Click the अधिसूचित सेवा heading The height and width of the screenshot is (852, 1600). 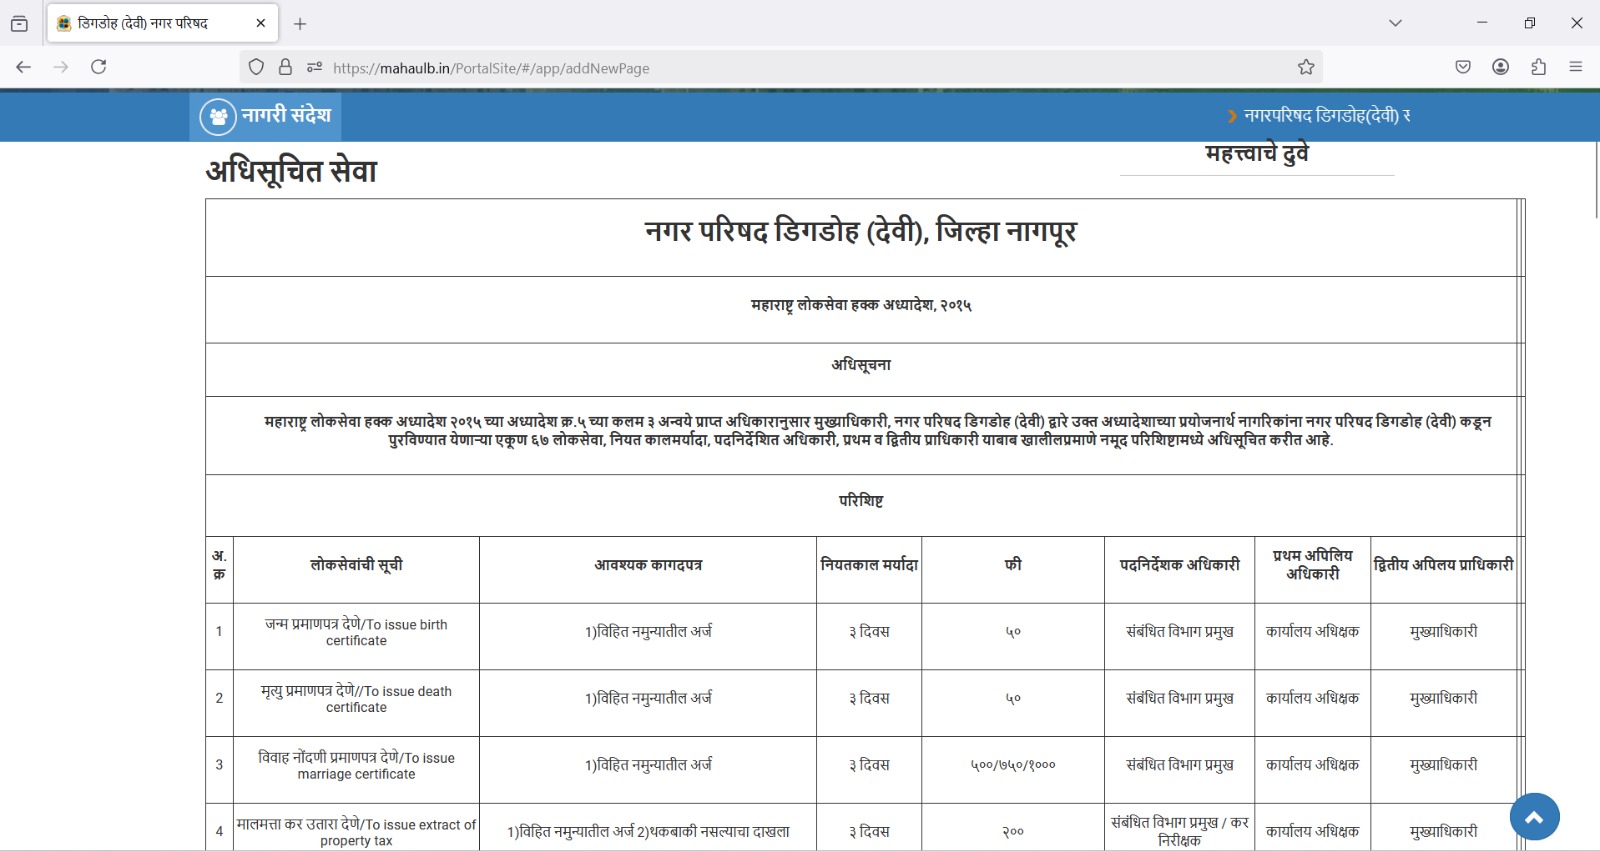(x=291, y=171)
